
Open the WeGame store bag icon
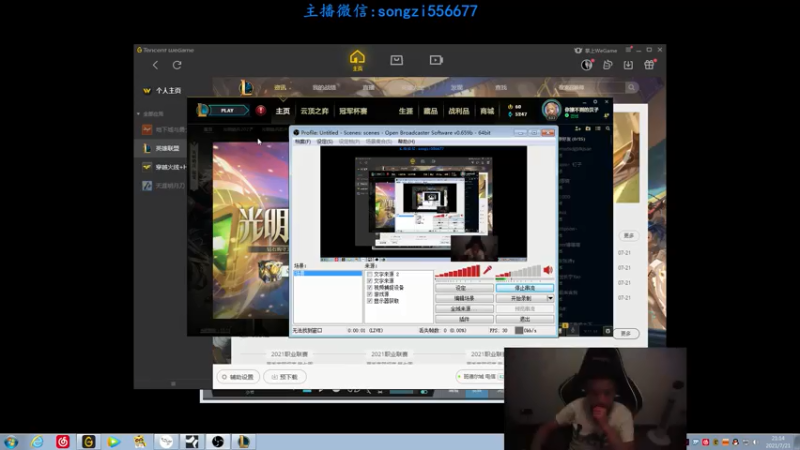(396, 60)
